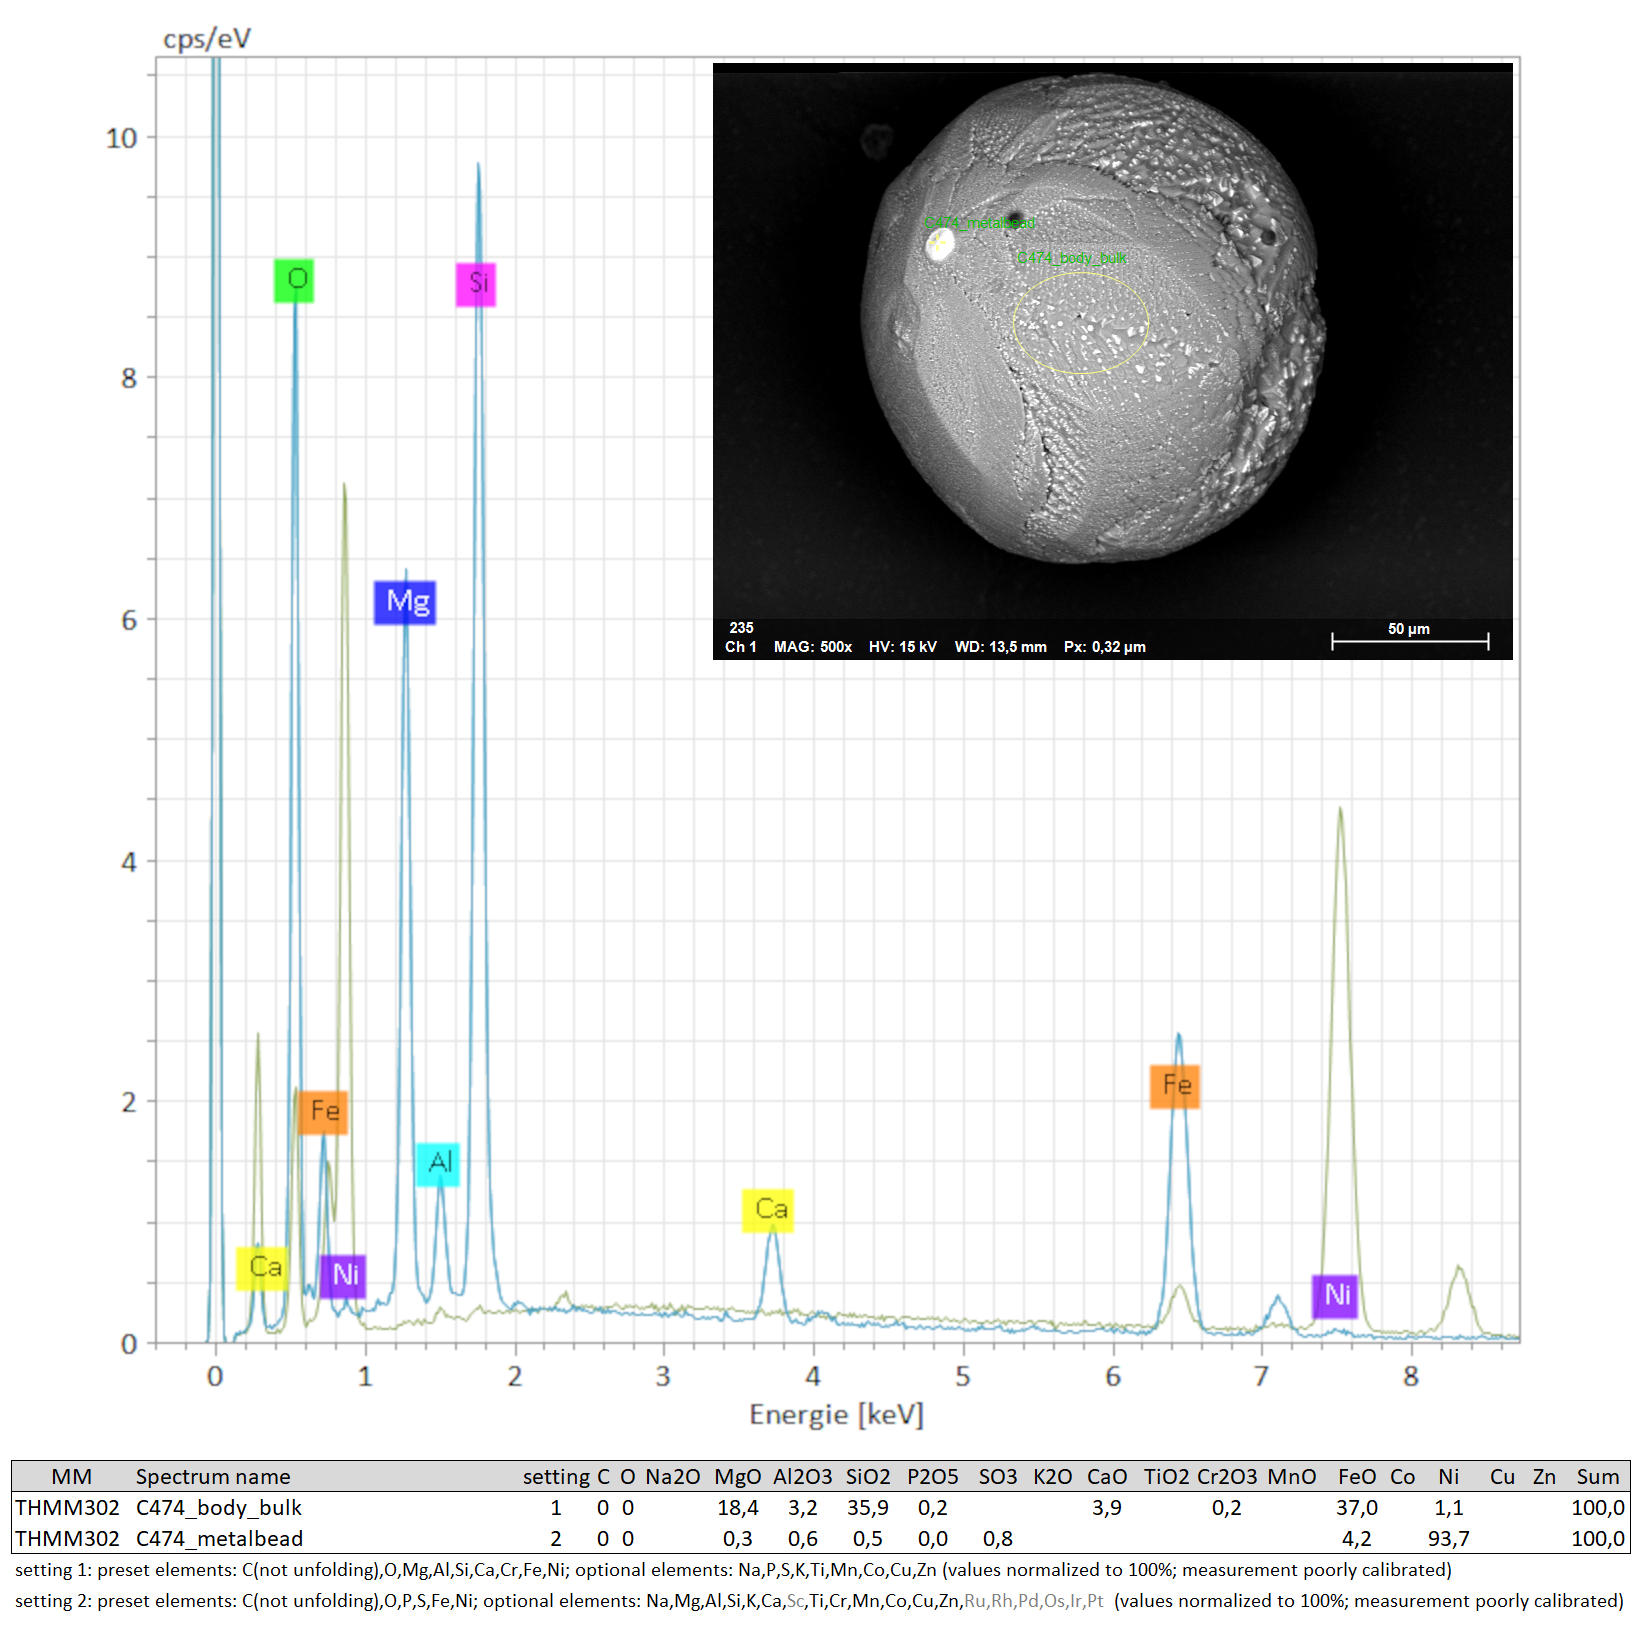Click inside the yellow ellipse bulk region

coord(1081,323)
